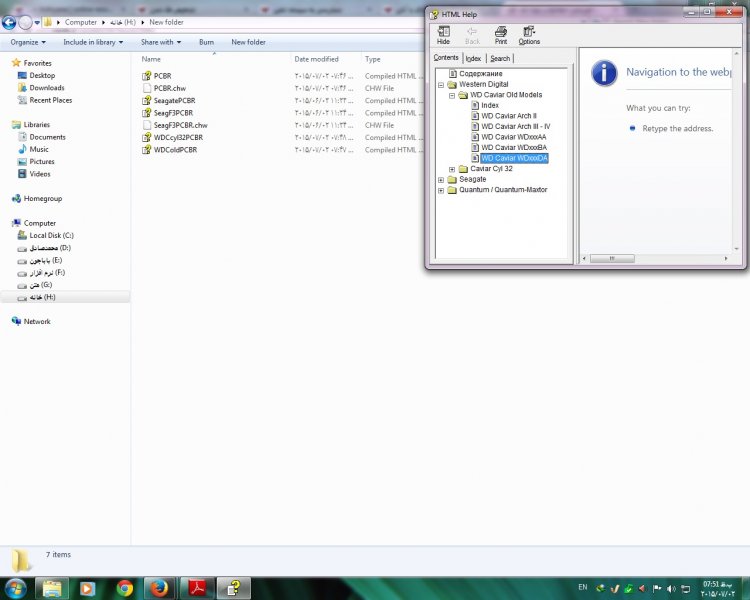Viewport: 750px width, 600px height.
Task: Open Desktop in Favorites sidebar
Action: [x=42, y=75]
